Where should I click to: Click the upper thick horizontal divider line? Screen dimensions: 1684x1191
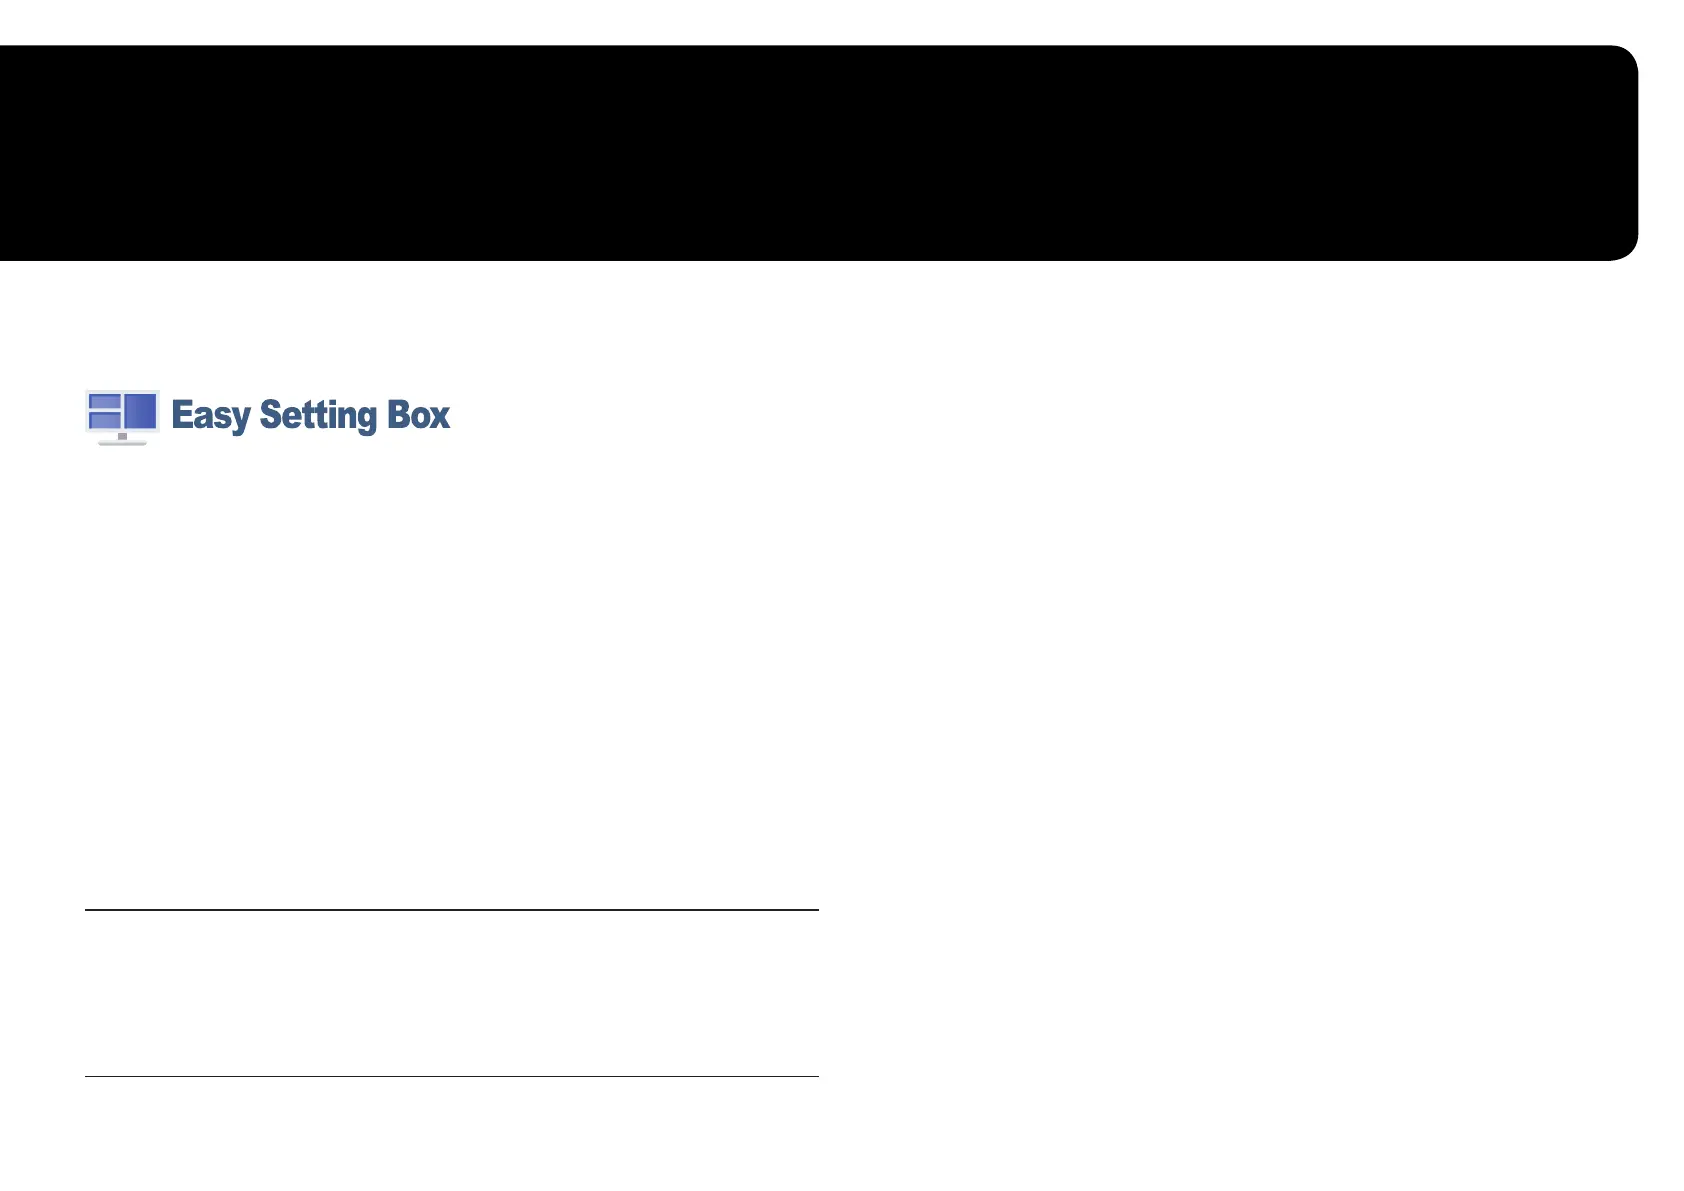tap(451, 910)
